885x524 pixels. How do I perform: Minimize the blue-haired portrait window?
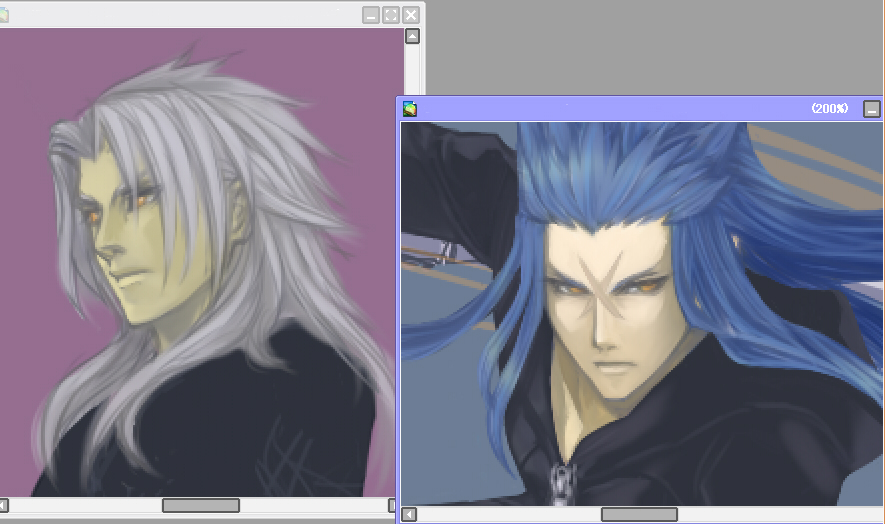pyautogui.click(x=872, y=109)
